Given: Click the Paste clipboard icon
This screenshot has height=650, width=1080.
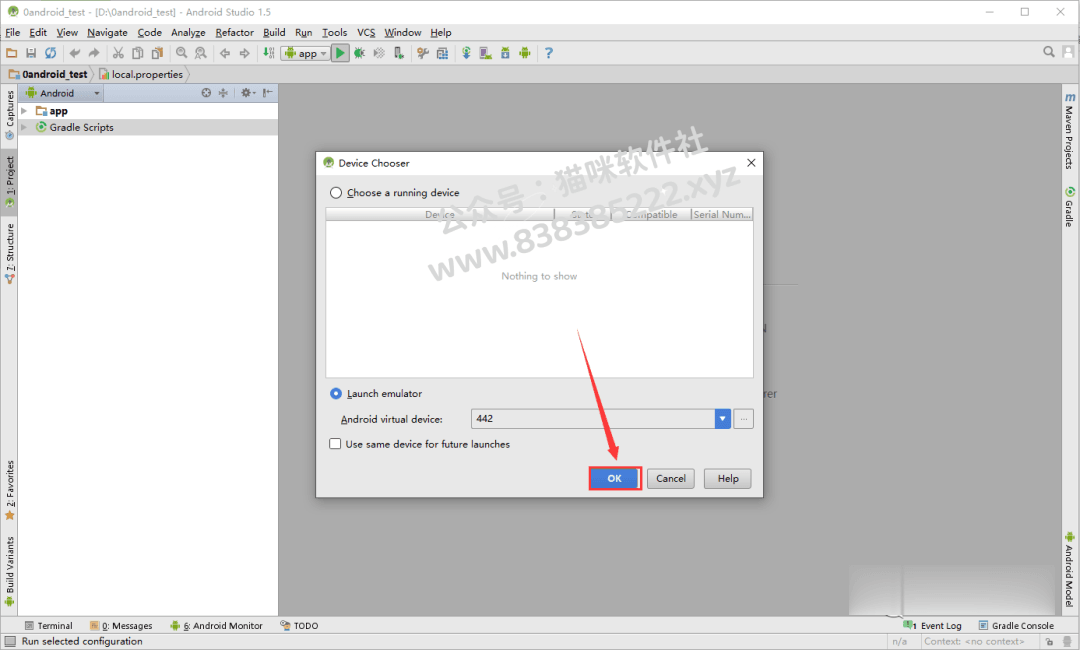Looking at the screenshot, I should point(158,53).
